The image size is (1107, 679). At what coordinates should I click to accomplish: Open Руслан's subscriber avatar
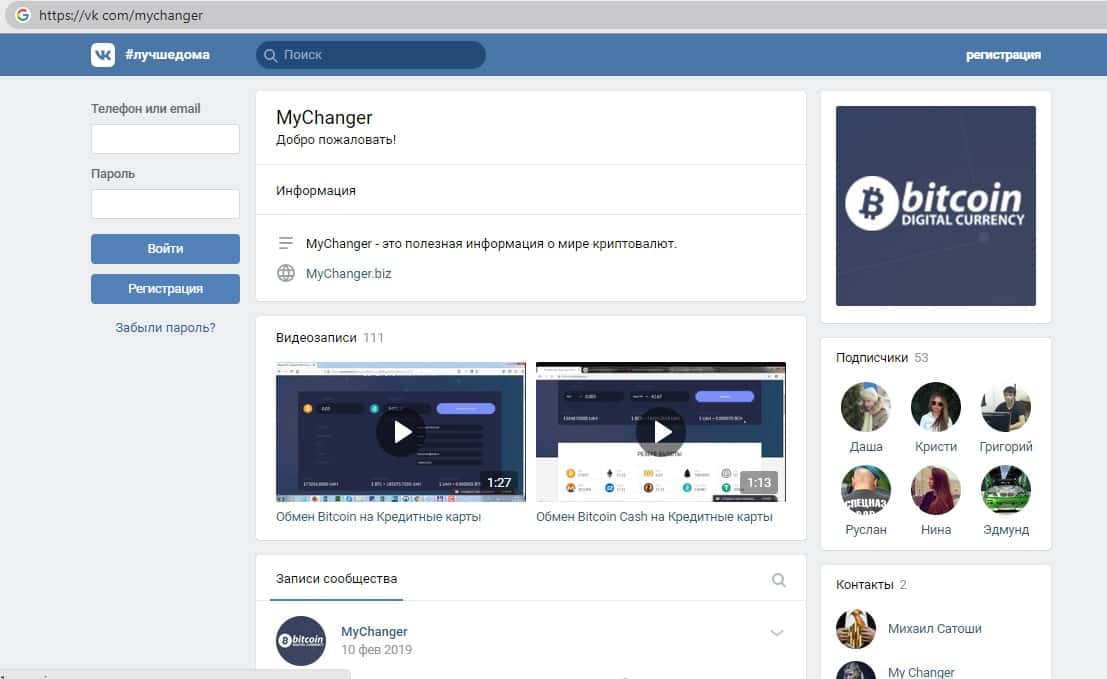click(866, 490)
